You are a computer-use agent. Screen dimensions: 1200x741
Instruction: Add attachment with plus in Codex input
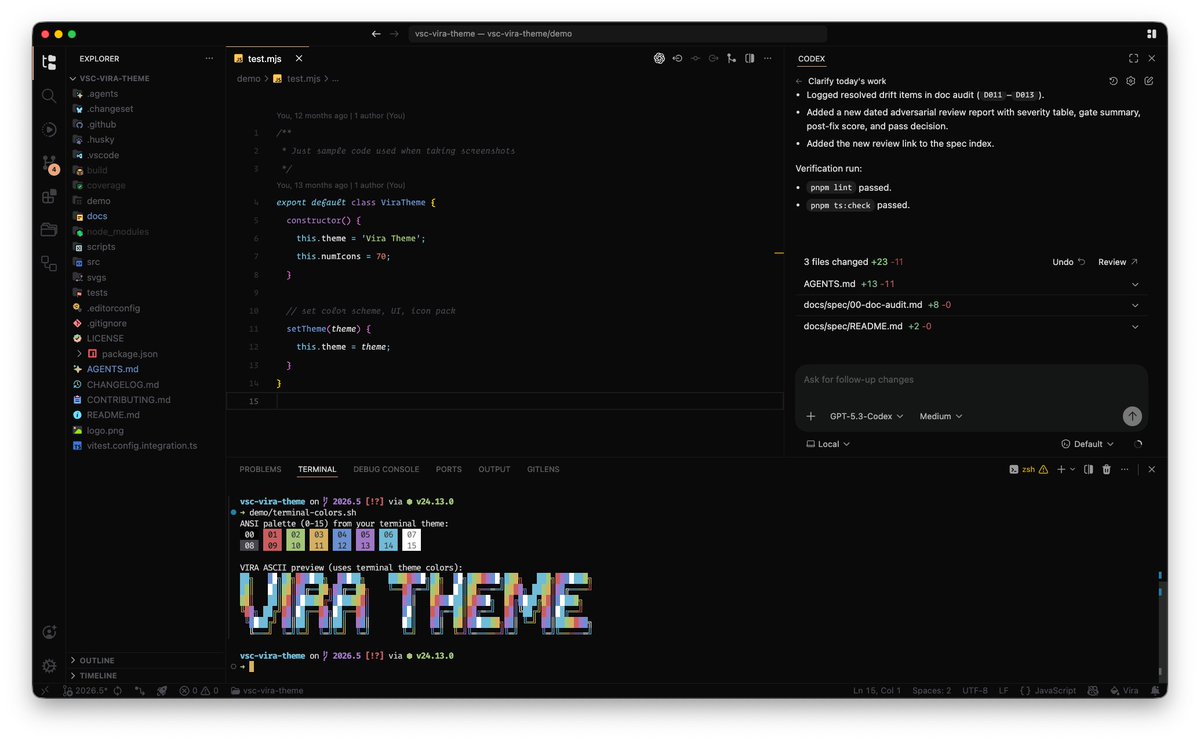(810, 416)
